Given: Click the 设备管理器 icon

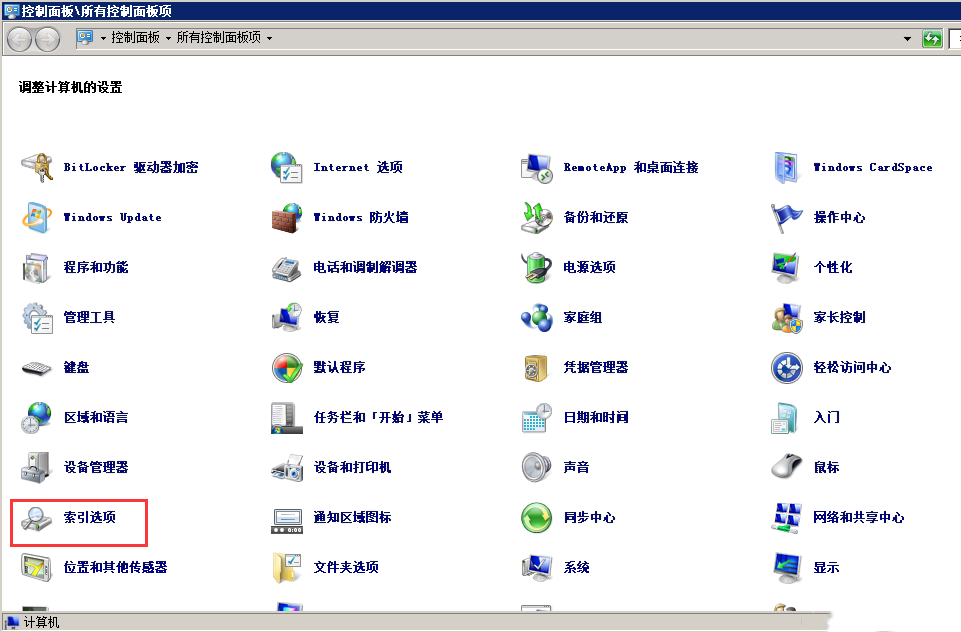Looking at the screenshot, I should click(37, 468).
